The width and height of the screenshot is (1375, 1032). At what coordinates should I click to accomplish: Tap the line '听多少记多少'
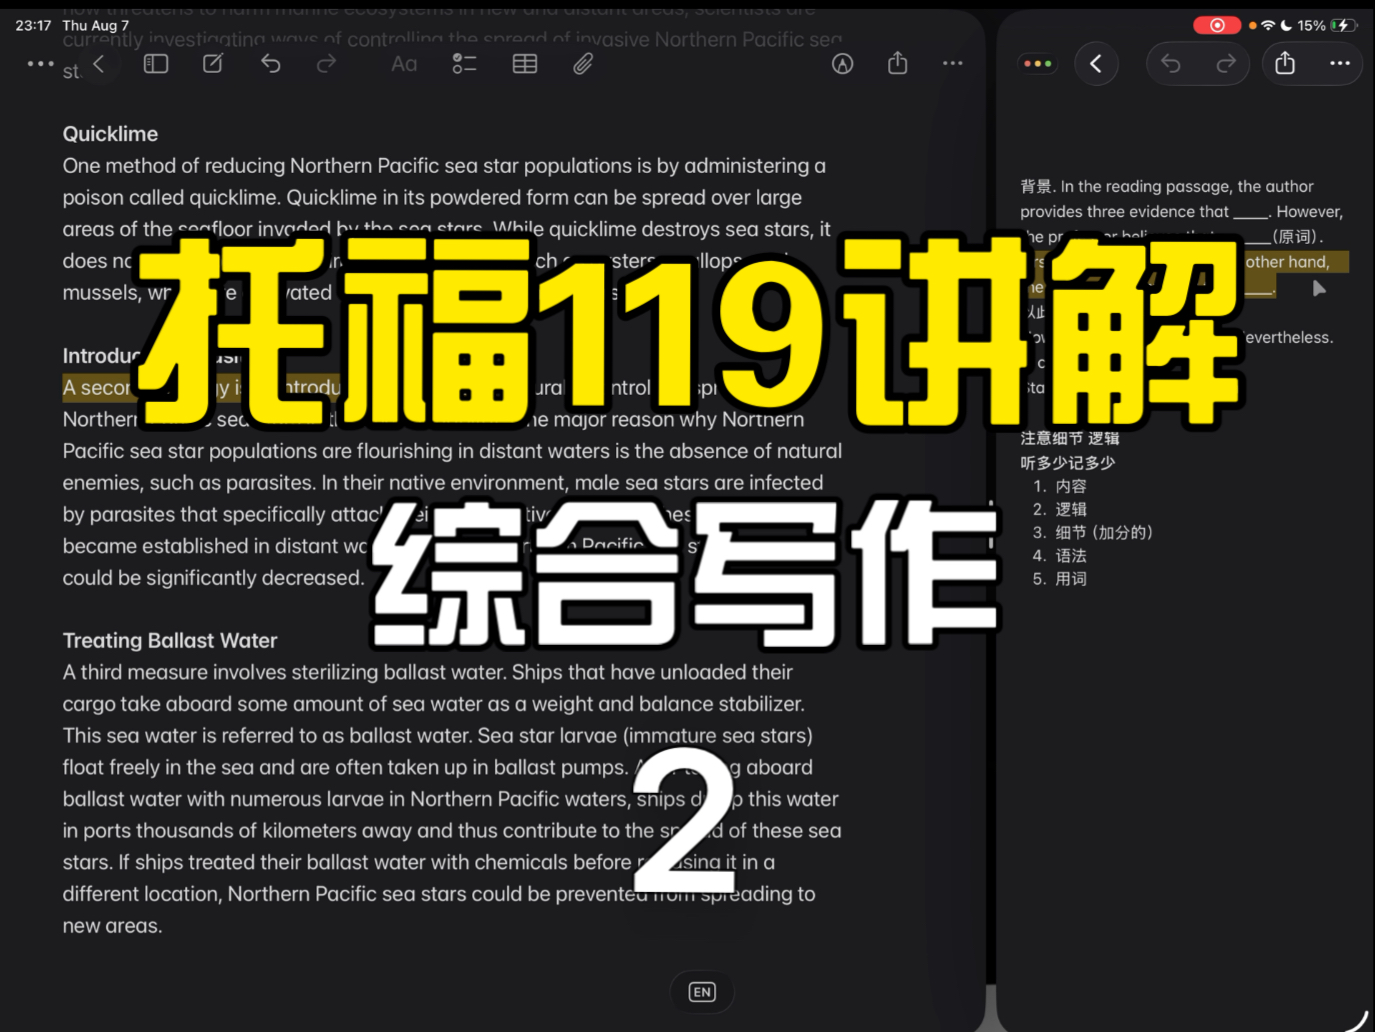pyautogui.click(x=1067, y=462)
